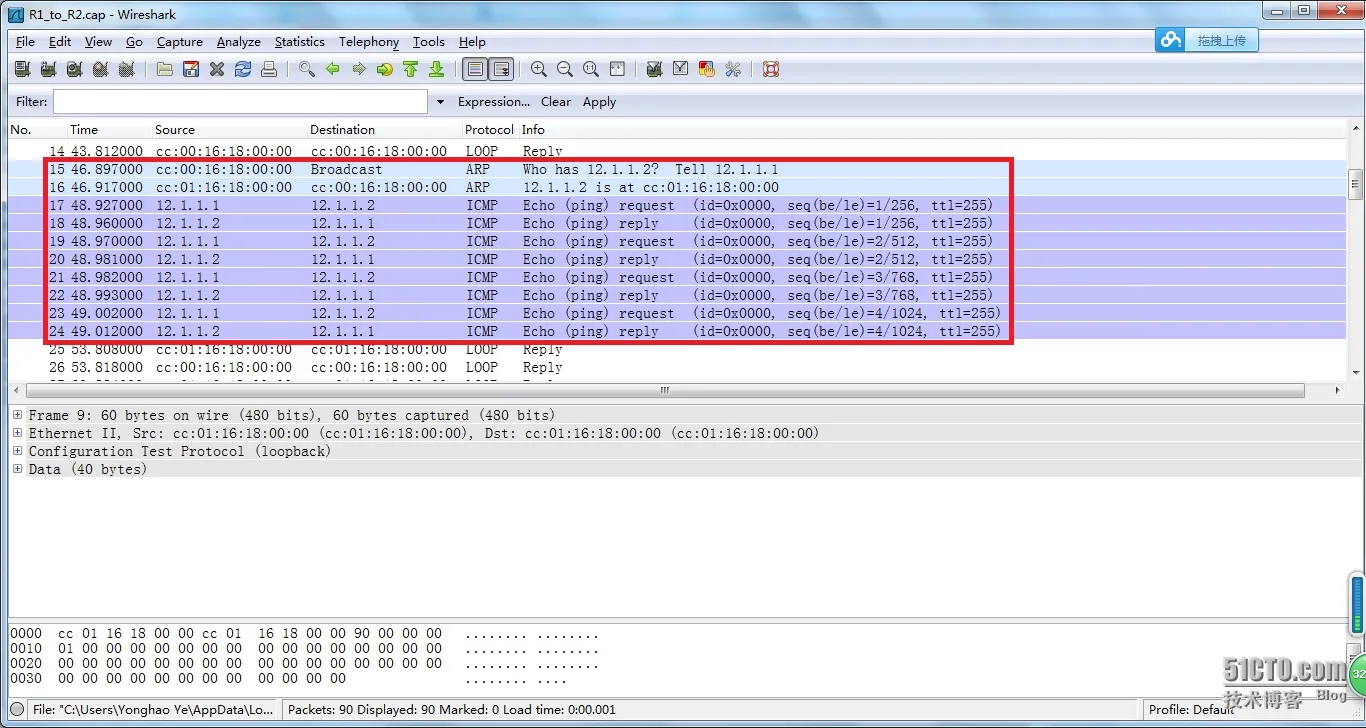This screenshot has height=728, width=1366.
Task: Open the Help menu
Action: point(472,42)
